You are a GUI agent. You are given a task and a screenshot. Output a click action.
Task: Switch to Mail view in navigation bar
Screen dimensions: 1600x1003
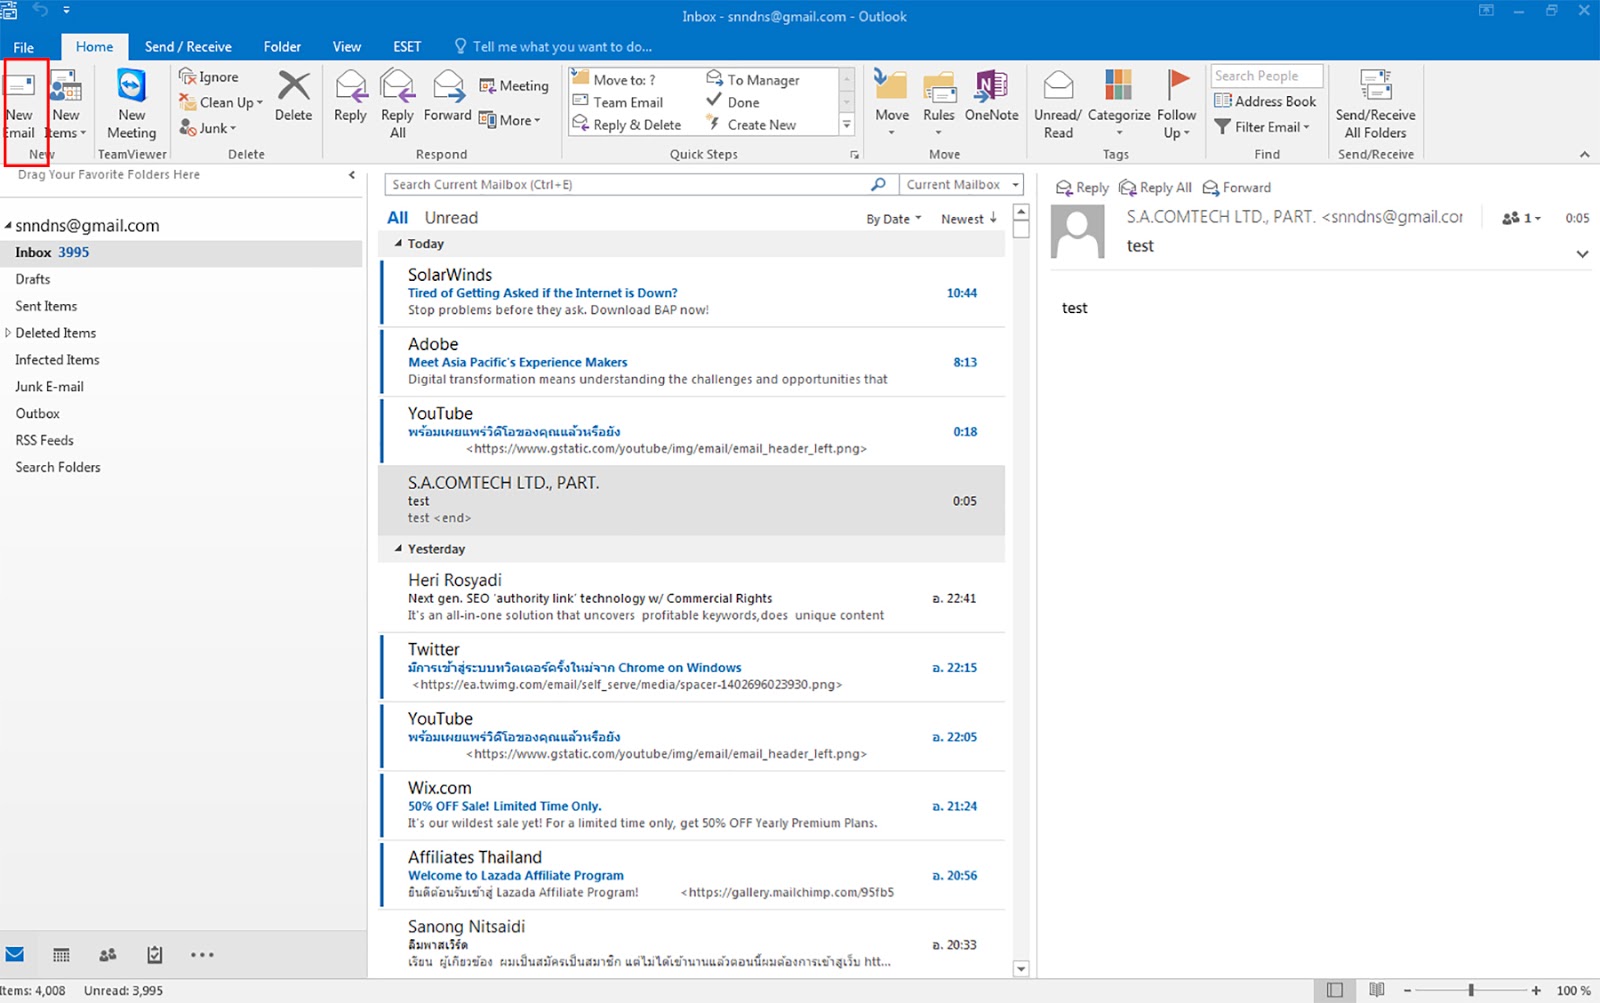[x=14, y=954]
